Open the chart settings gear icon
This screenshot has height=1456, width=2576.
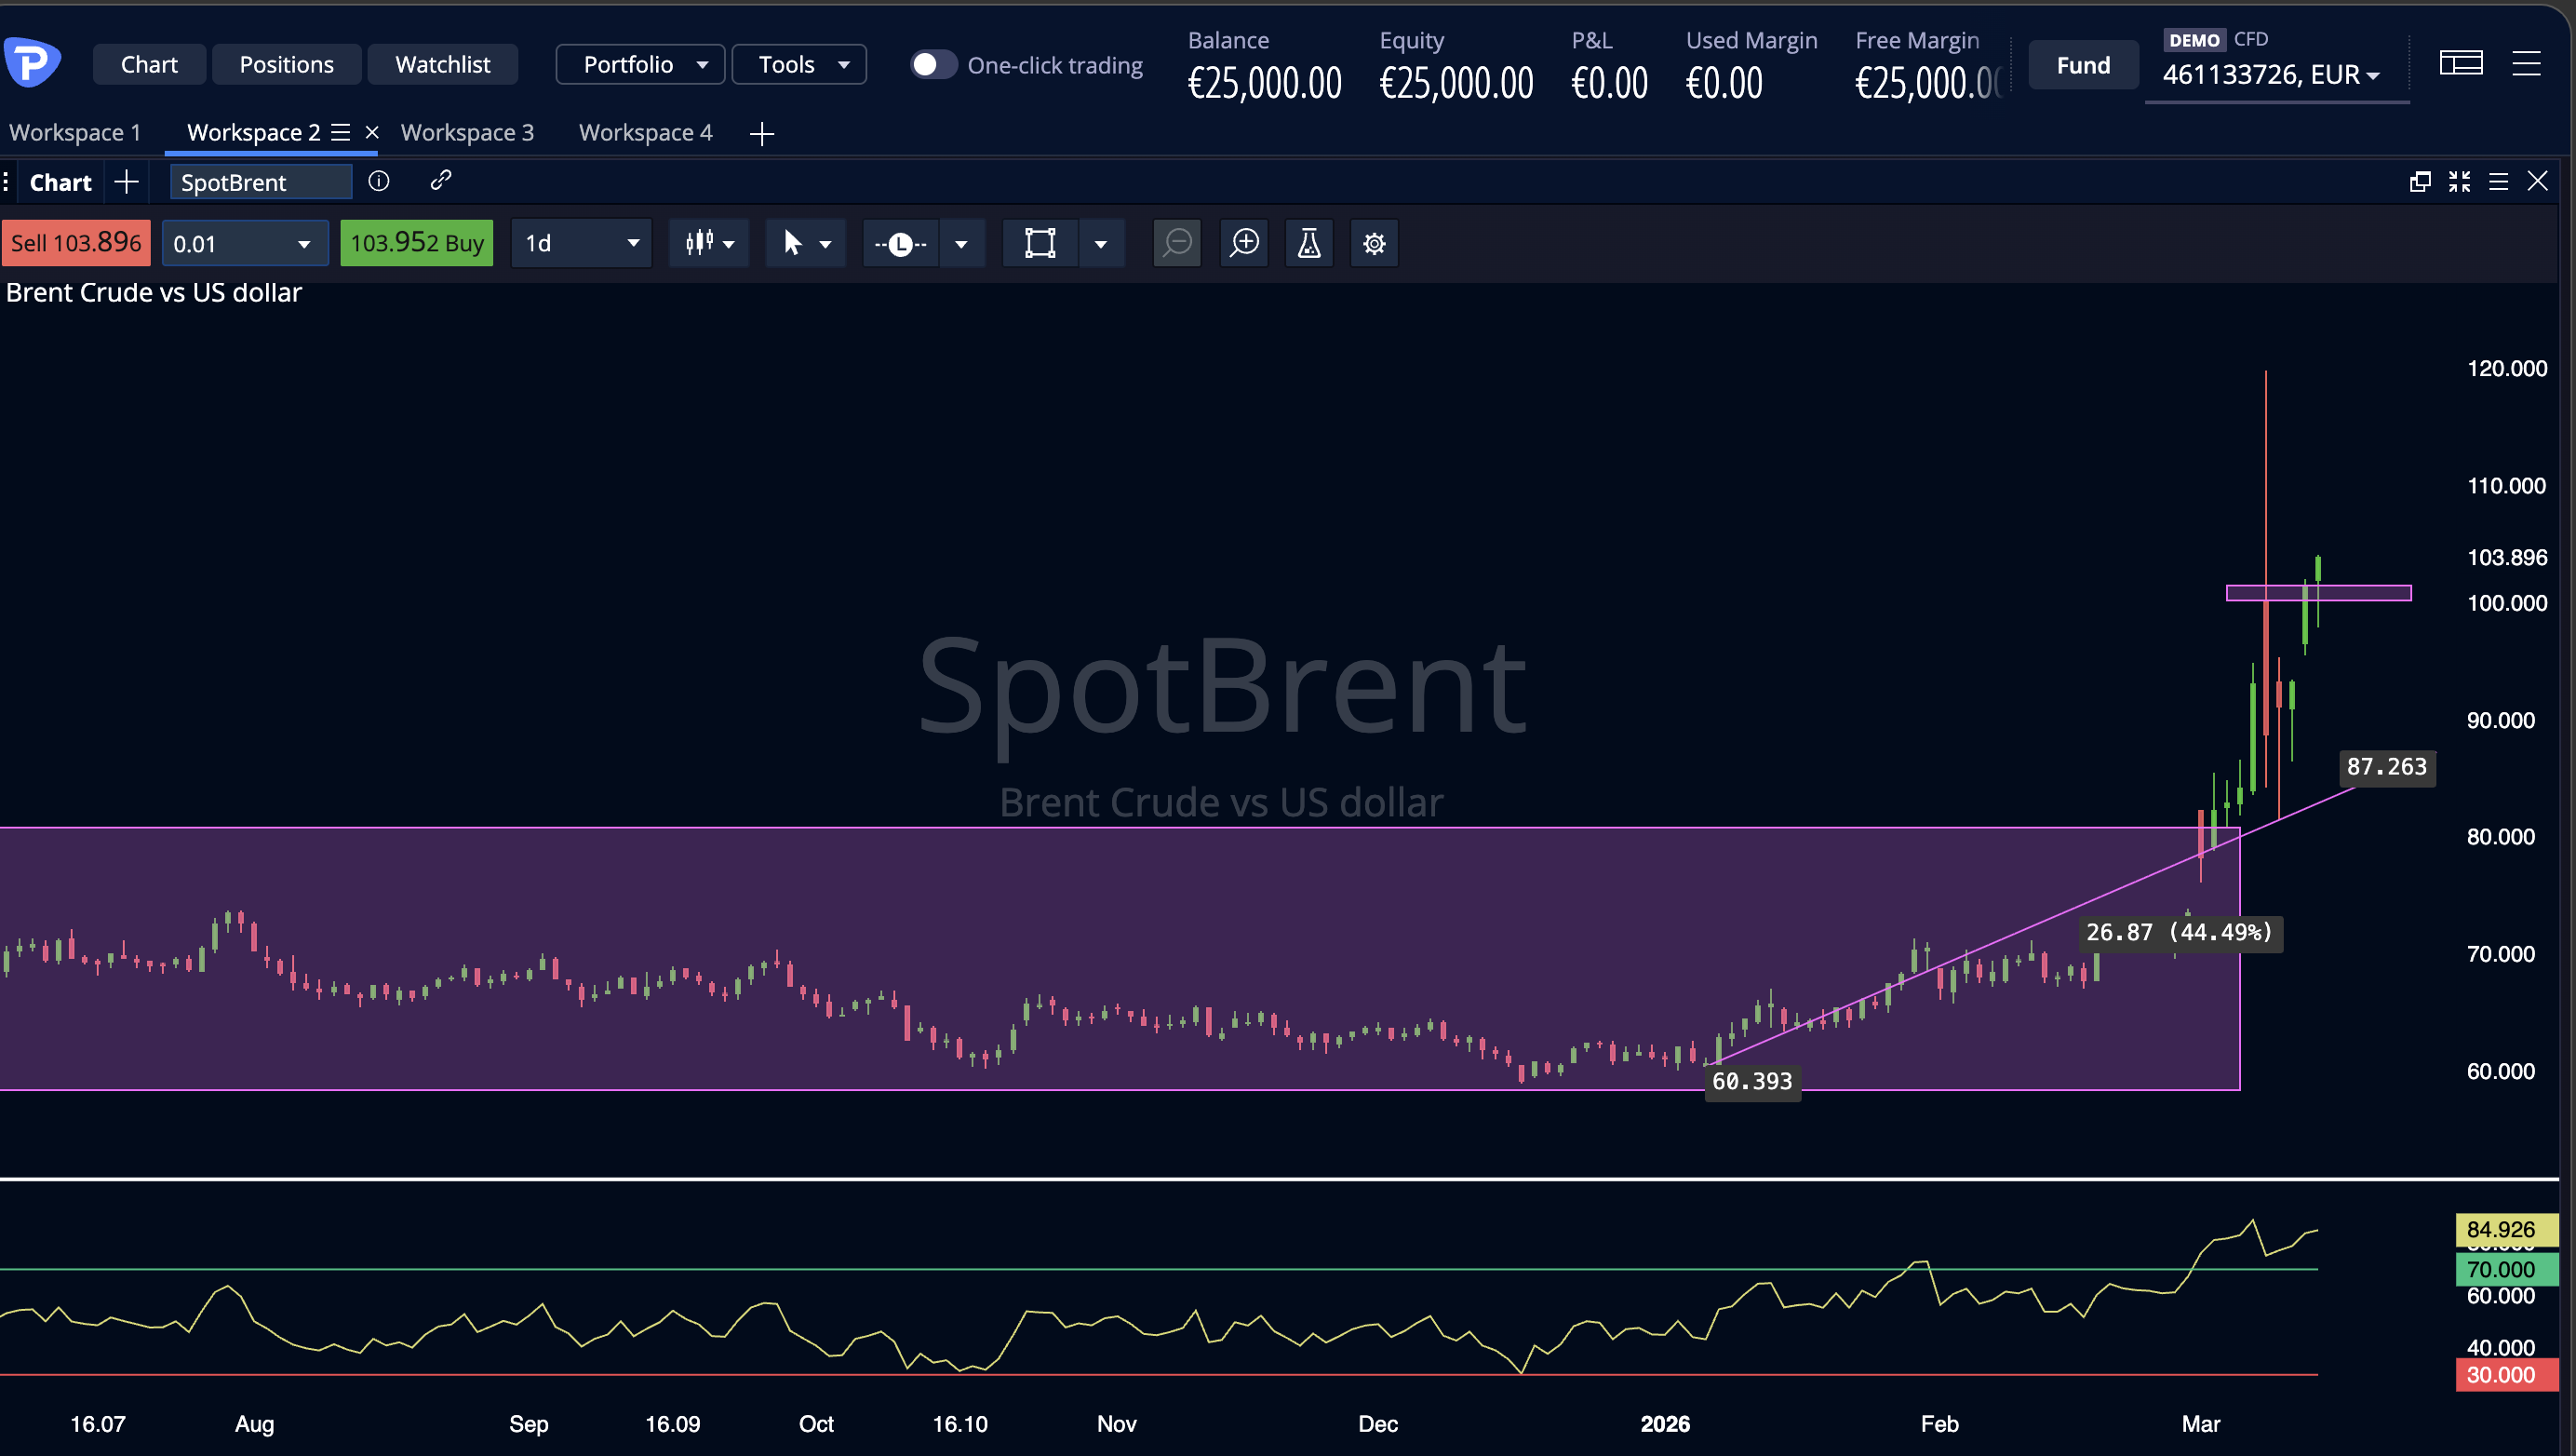[1374, 243]
